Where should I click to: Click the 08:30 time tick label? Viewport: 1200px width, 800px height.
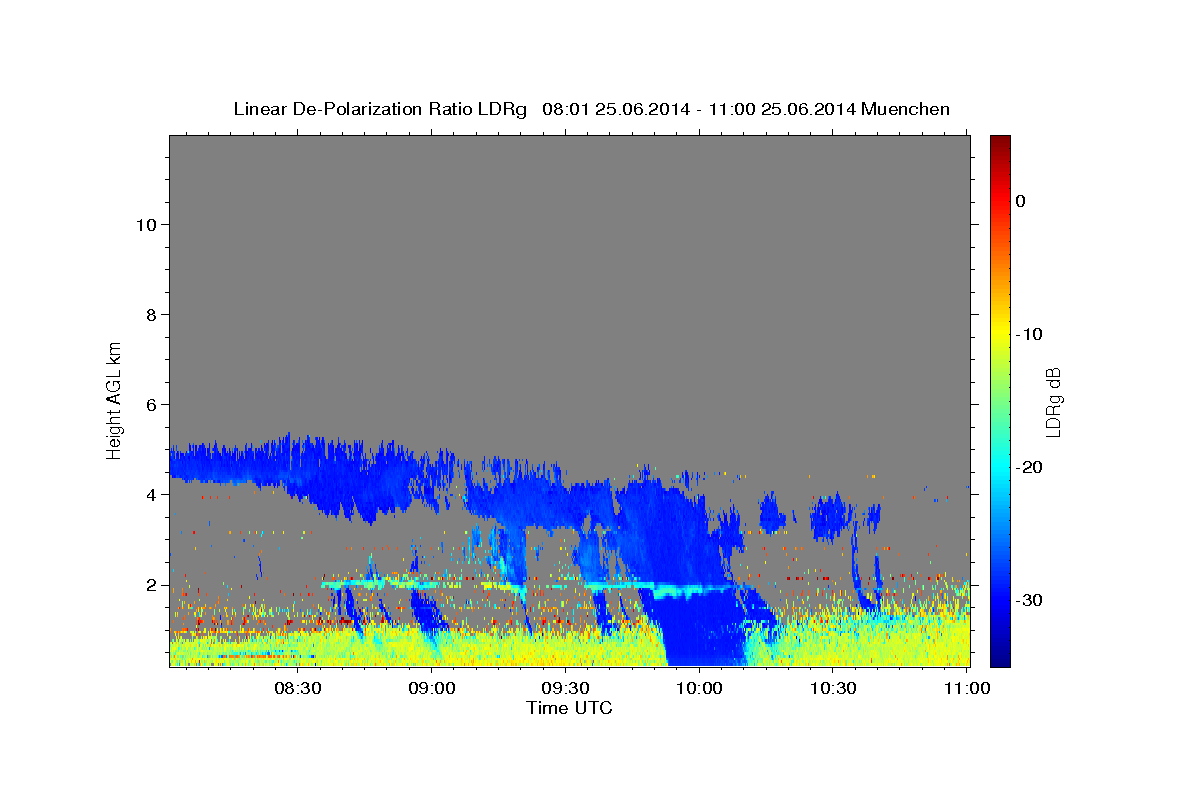(x=298, y=688)
